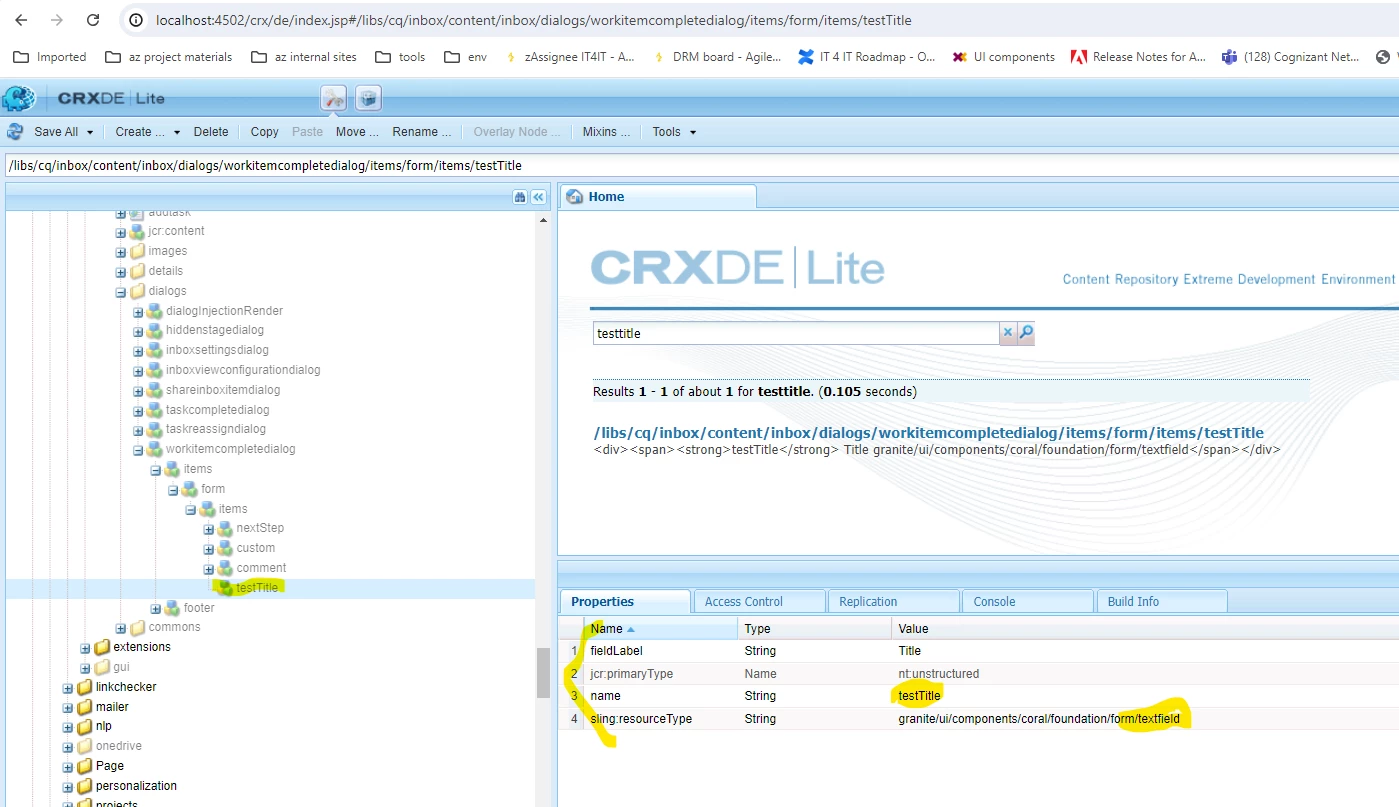
Task: Click the images folder icon
Action: [138, 251]
